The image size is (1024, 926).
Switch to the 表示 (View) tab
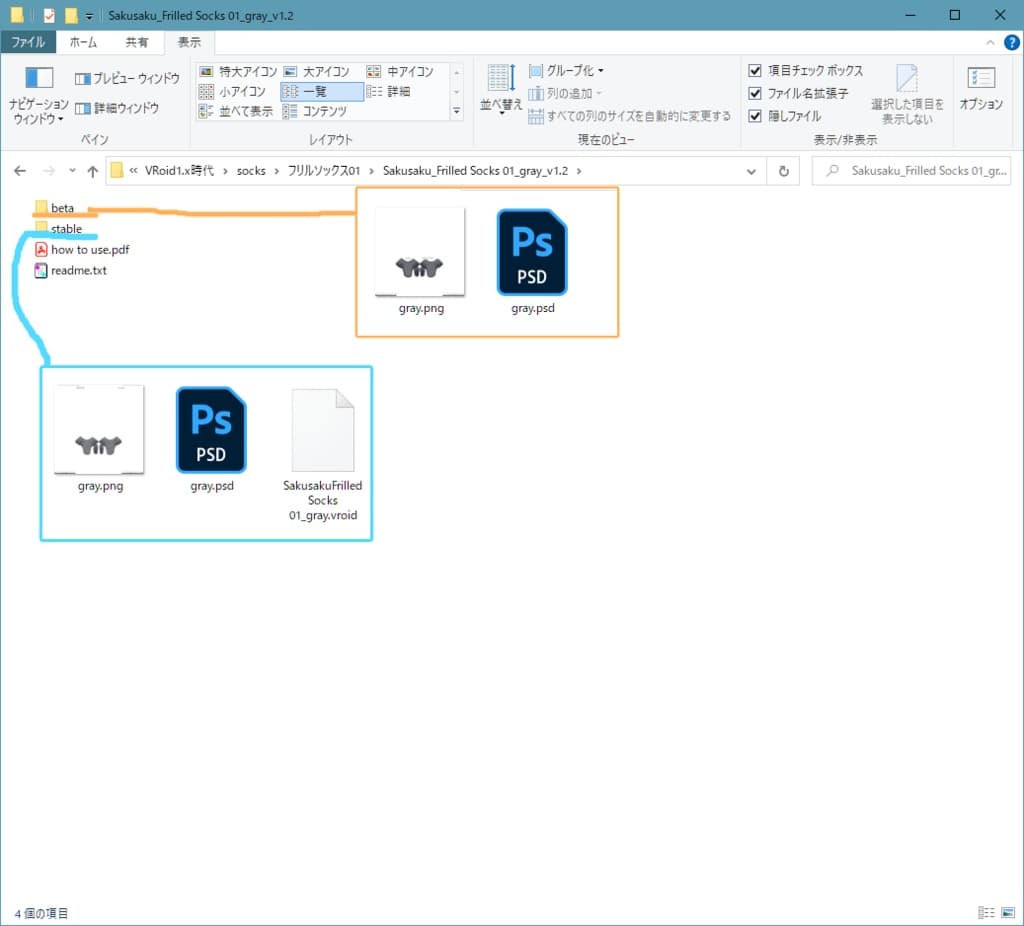coord(189,42)
